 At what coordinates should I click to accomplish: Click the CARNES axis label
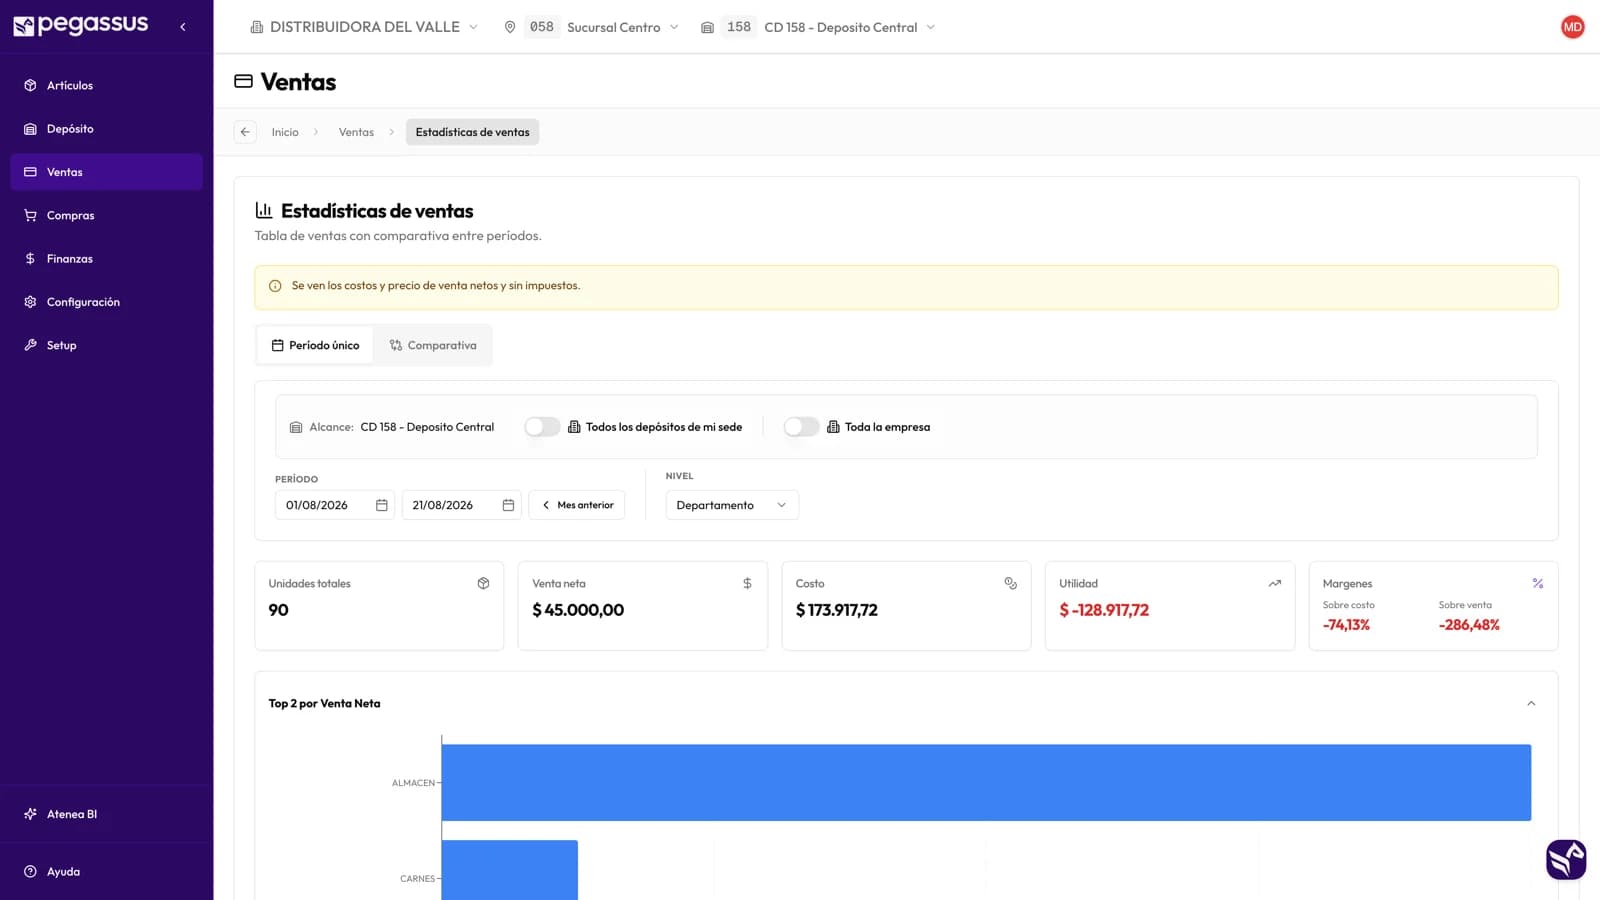pos(417,879)
